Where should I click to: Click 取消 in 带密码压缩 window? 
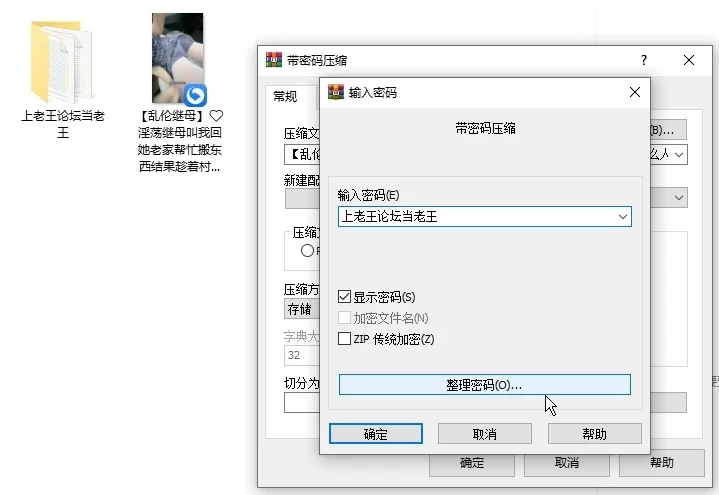coord(567,463)
